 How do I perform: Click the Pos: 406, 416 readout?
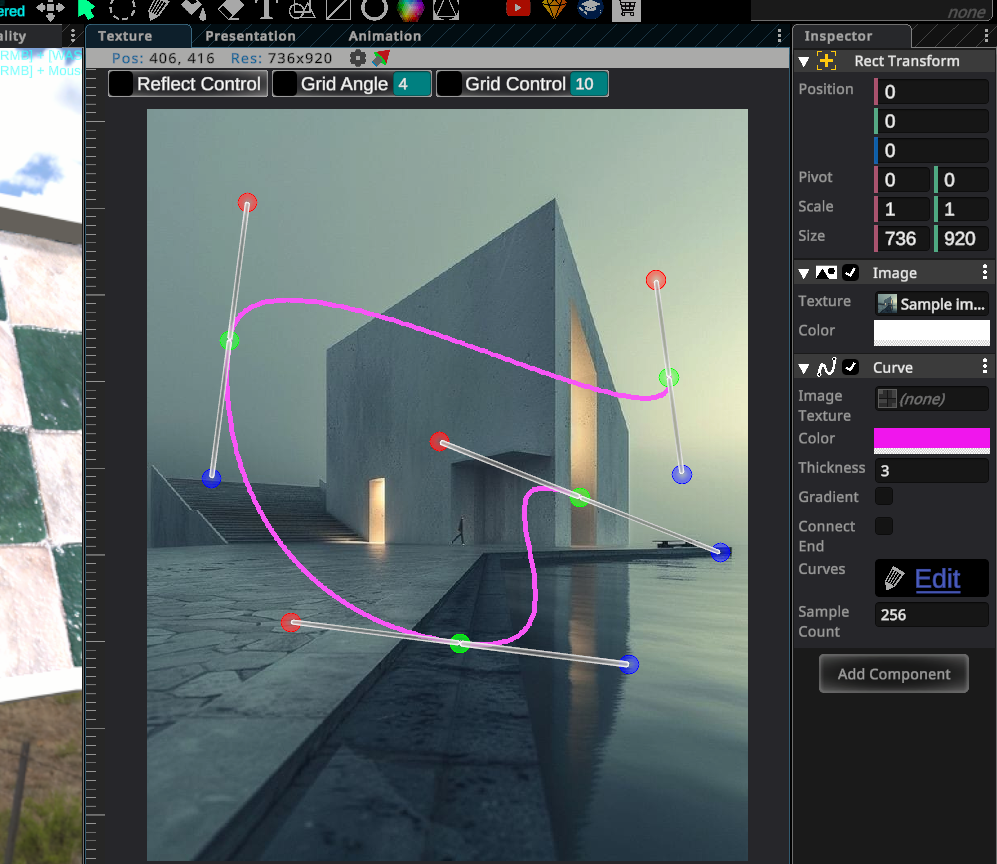tap(163, 58)
